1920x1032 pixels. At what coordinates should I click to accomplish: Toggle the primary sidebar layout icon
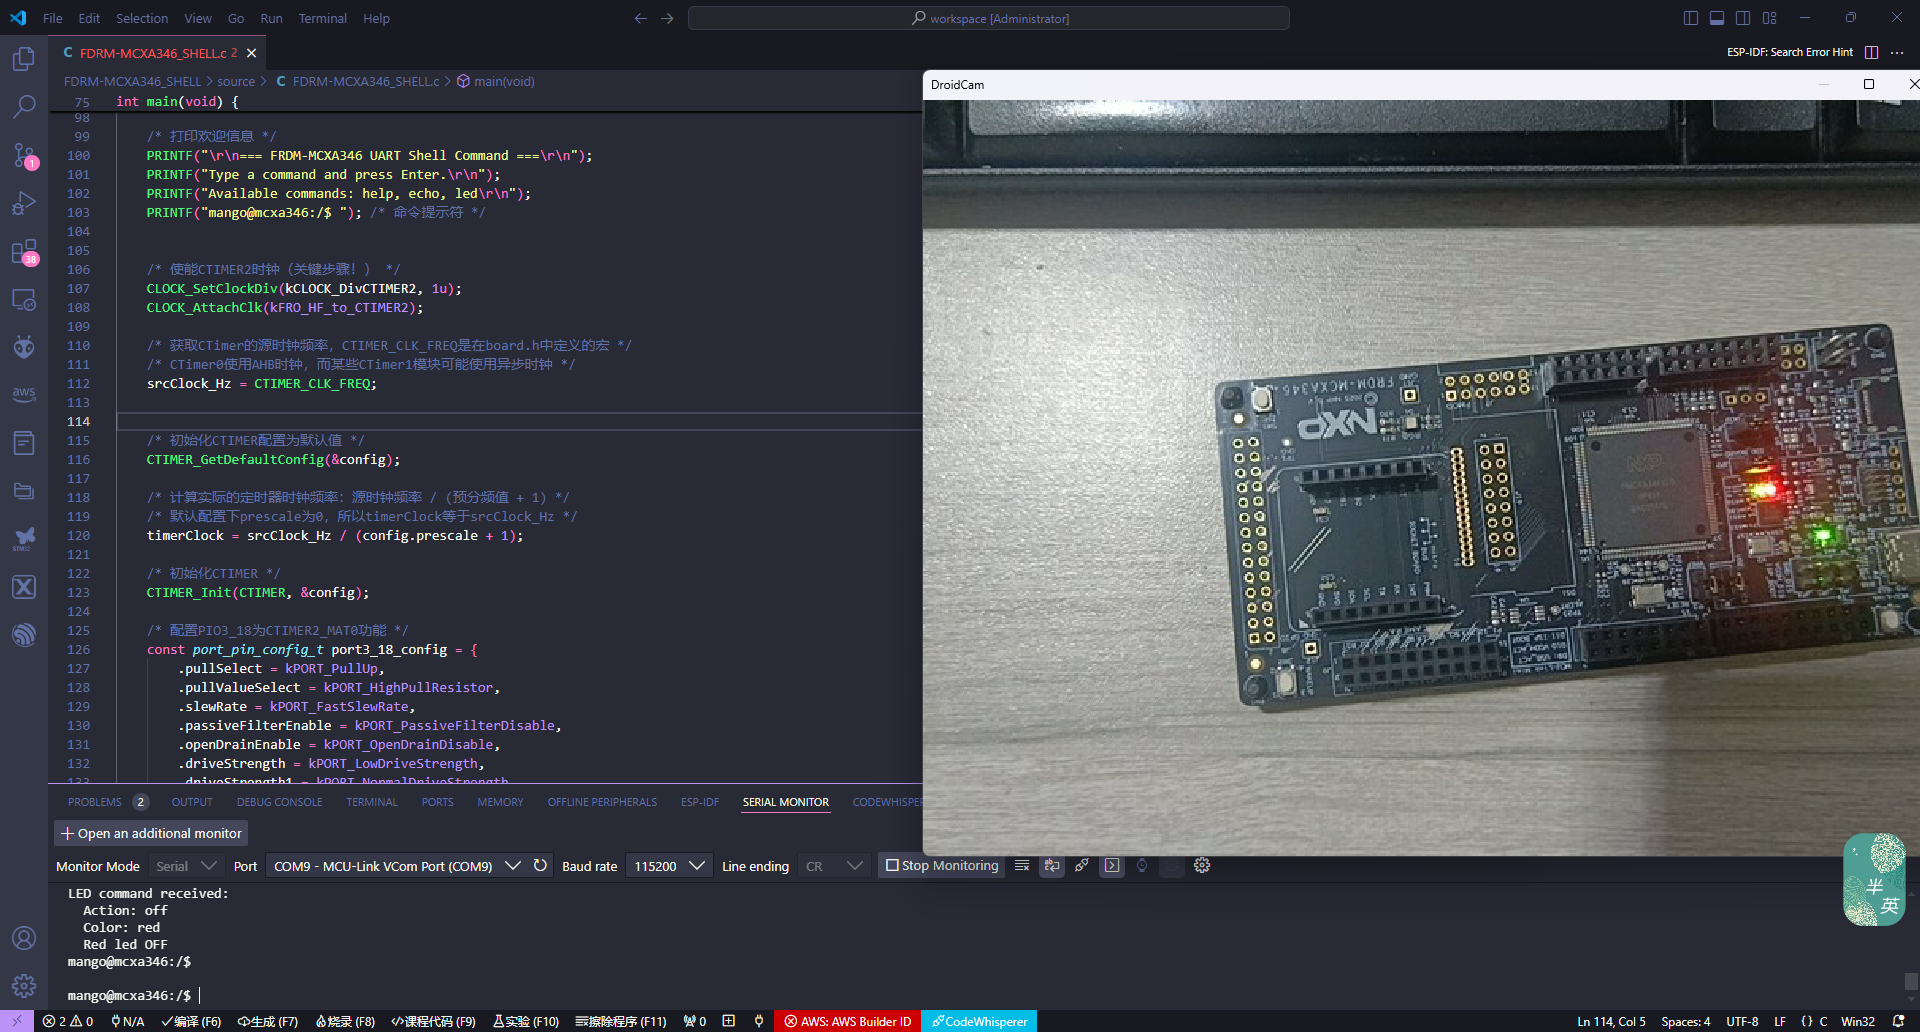(1691, 18)
